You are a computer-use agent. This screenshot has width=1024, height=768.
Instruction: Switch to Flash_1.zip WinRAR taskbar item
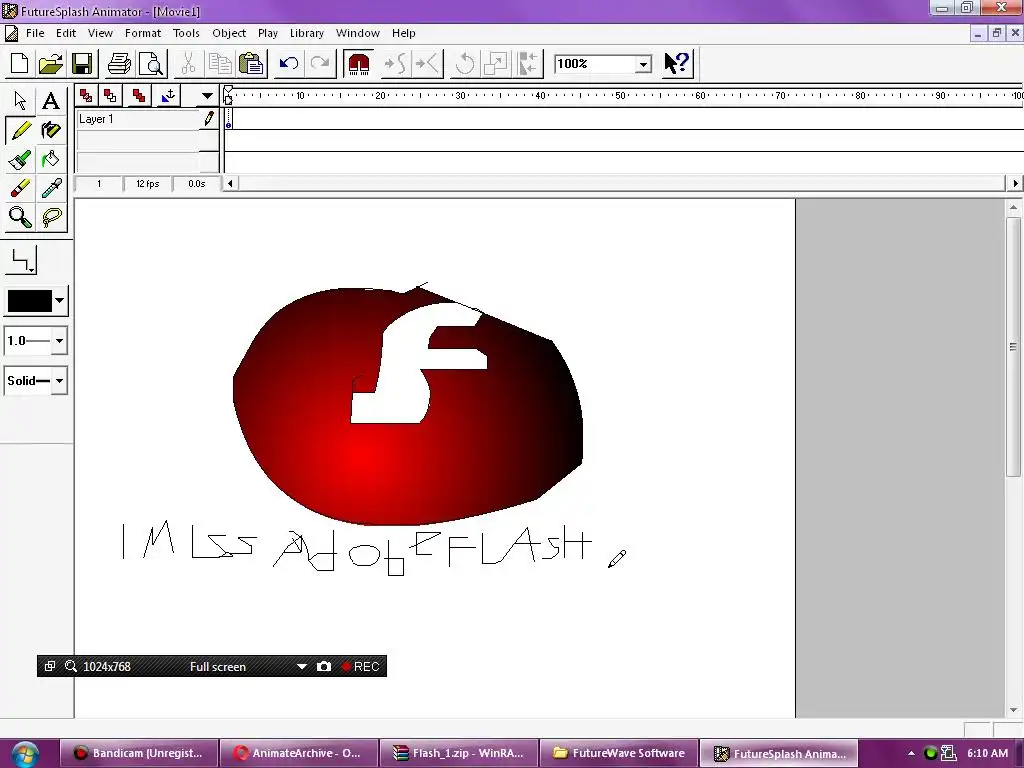point(458,753)
